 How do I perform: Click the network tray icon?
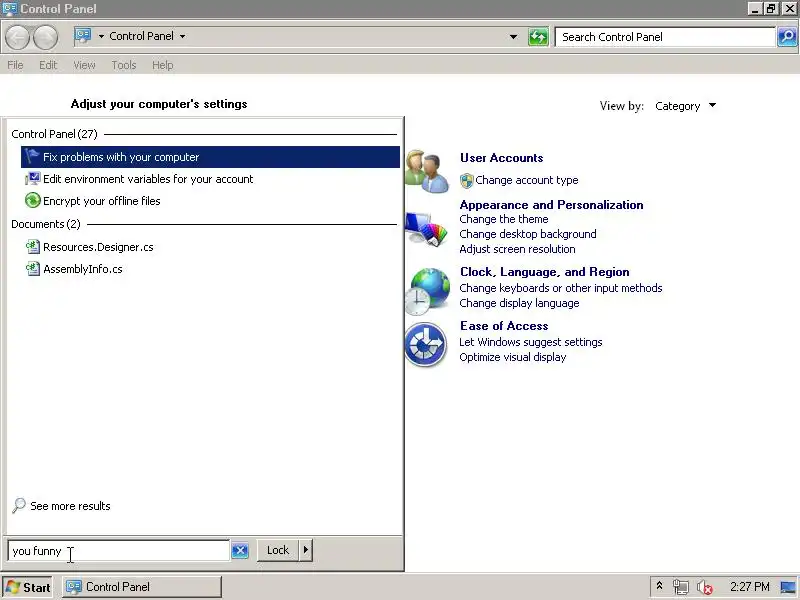click(681, 587)
